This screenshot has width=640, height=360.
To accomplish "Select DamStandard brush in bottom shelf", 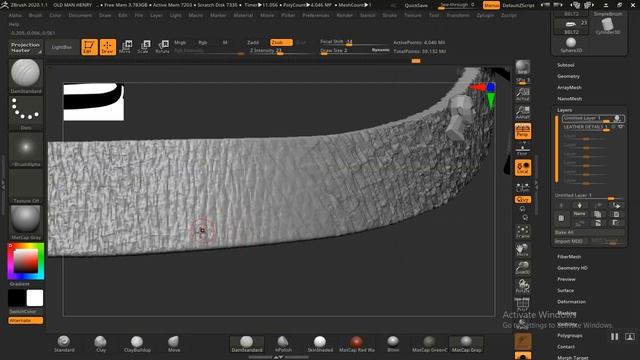I will [247, 344].
